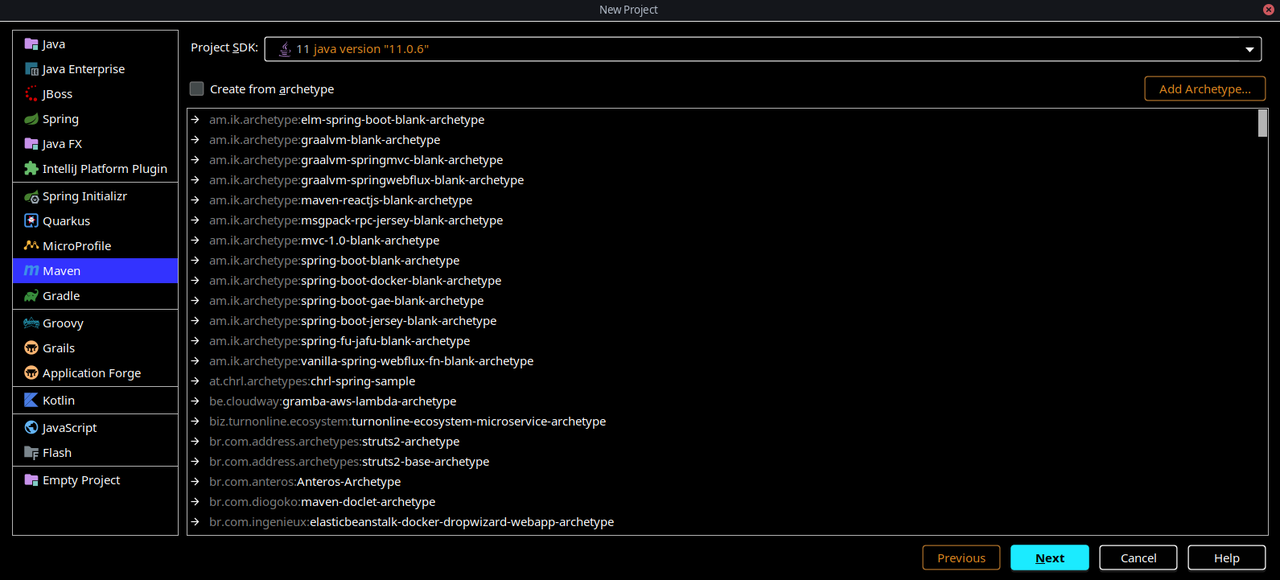Select spring-boot-gae-blank-archetype row
Viewport: 1280px width, 580px height.
(x=721, y=301)
